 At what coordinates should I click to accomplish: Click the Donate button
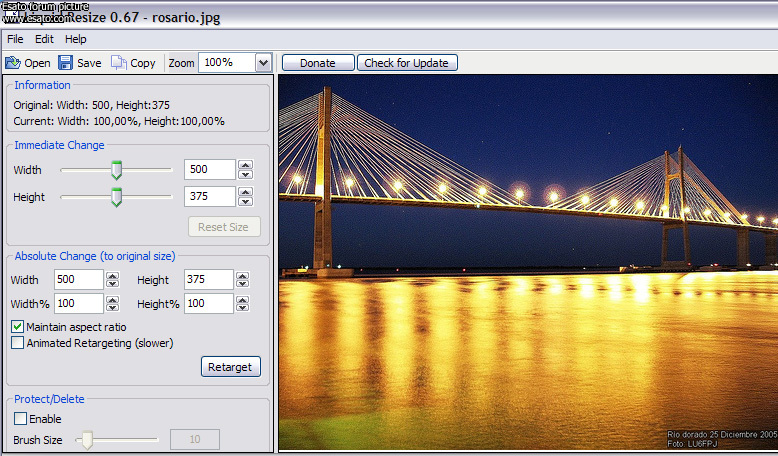pos(318,63)
